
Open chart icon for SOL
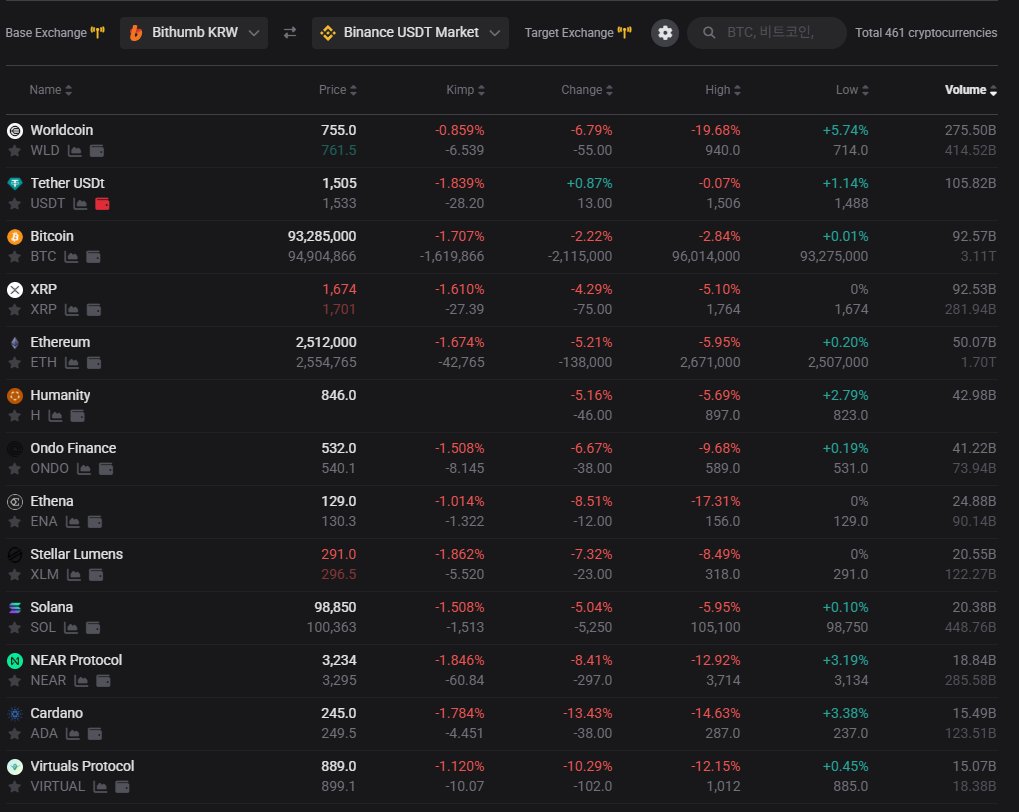tap(71, 628)
